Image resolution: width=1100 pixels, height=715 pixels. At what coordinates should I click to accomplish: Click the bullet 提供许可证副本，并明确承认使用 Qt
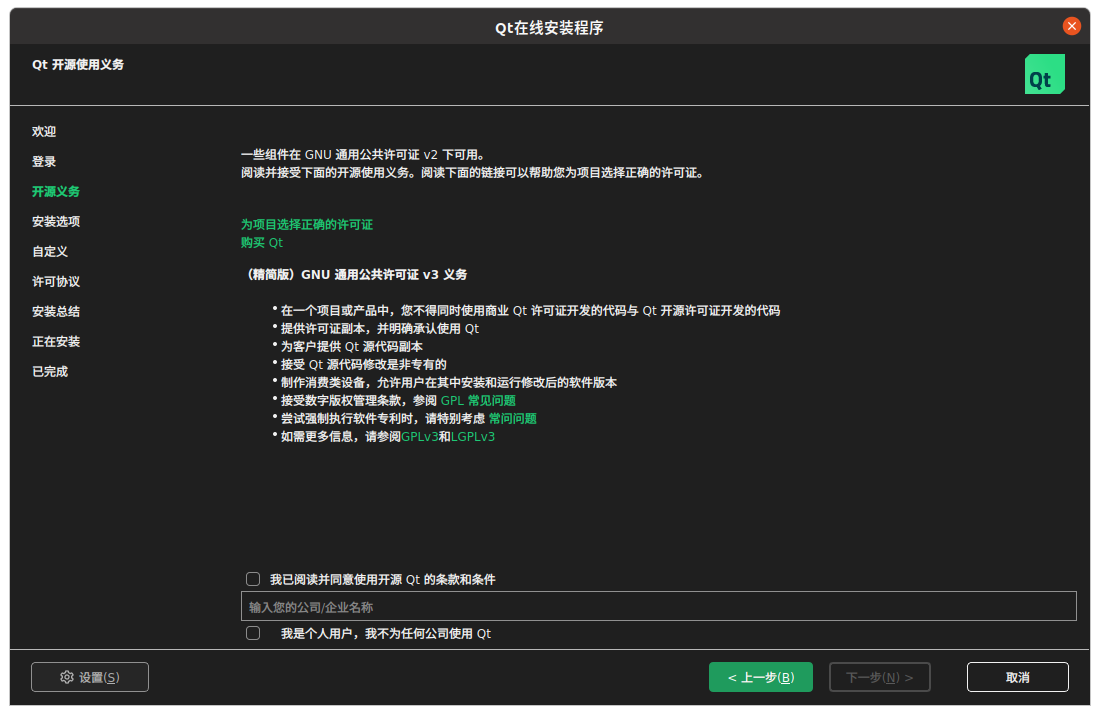pyautogui.click(x=380, y=328)
